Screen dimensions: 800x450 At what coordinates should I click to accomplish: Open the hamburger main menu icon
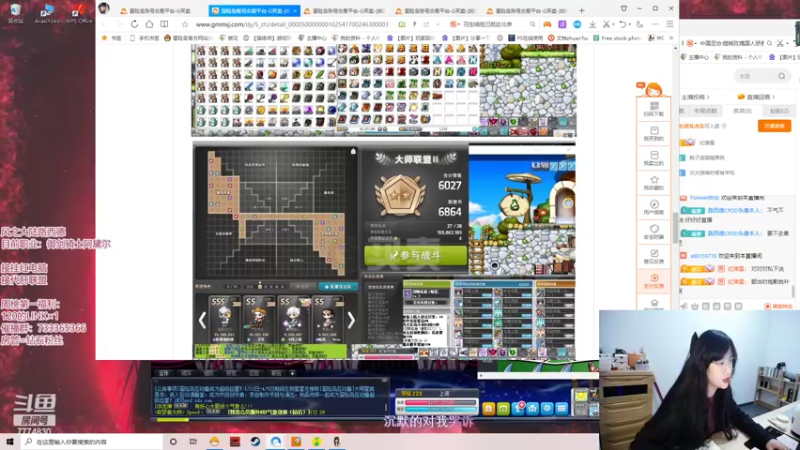pyautogui.click(x=670, y=24)
